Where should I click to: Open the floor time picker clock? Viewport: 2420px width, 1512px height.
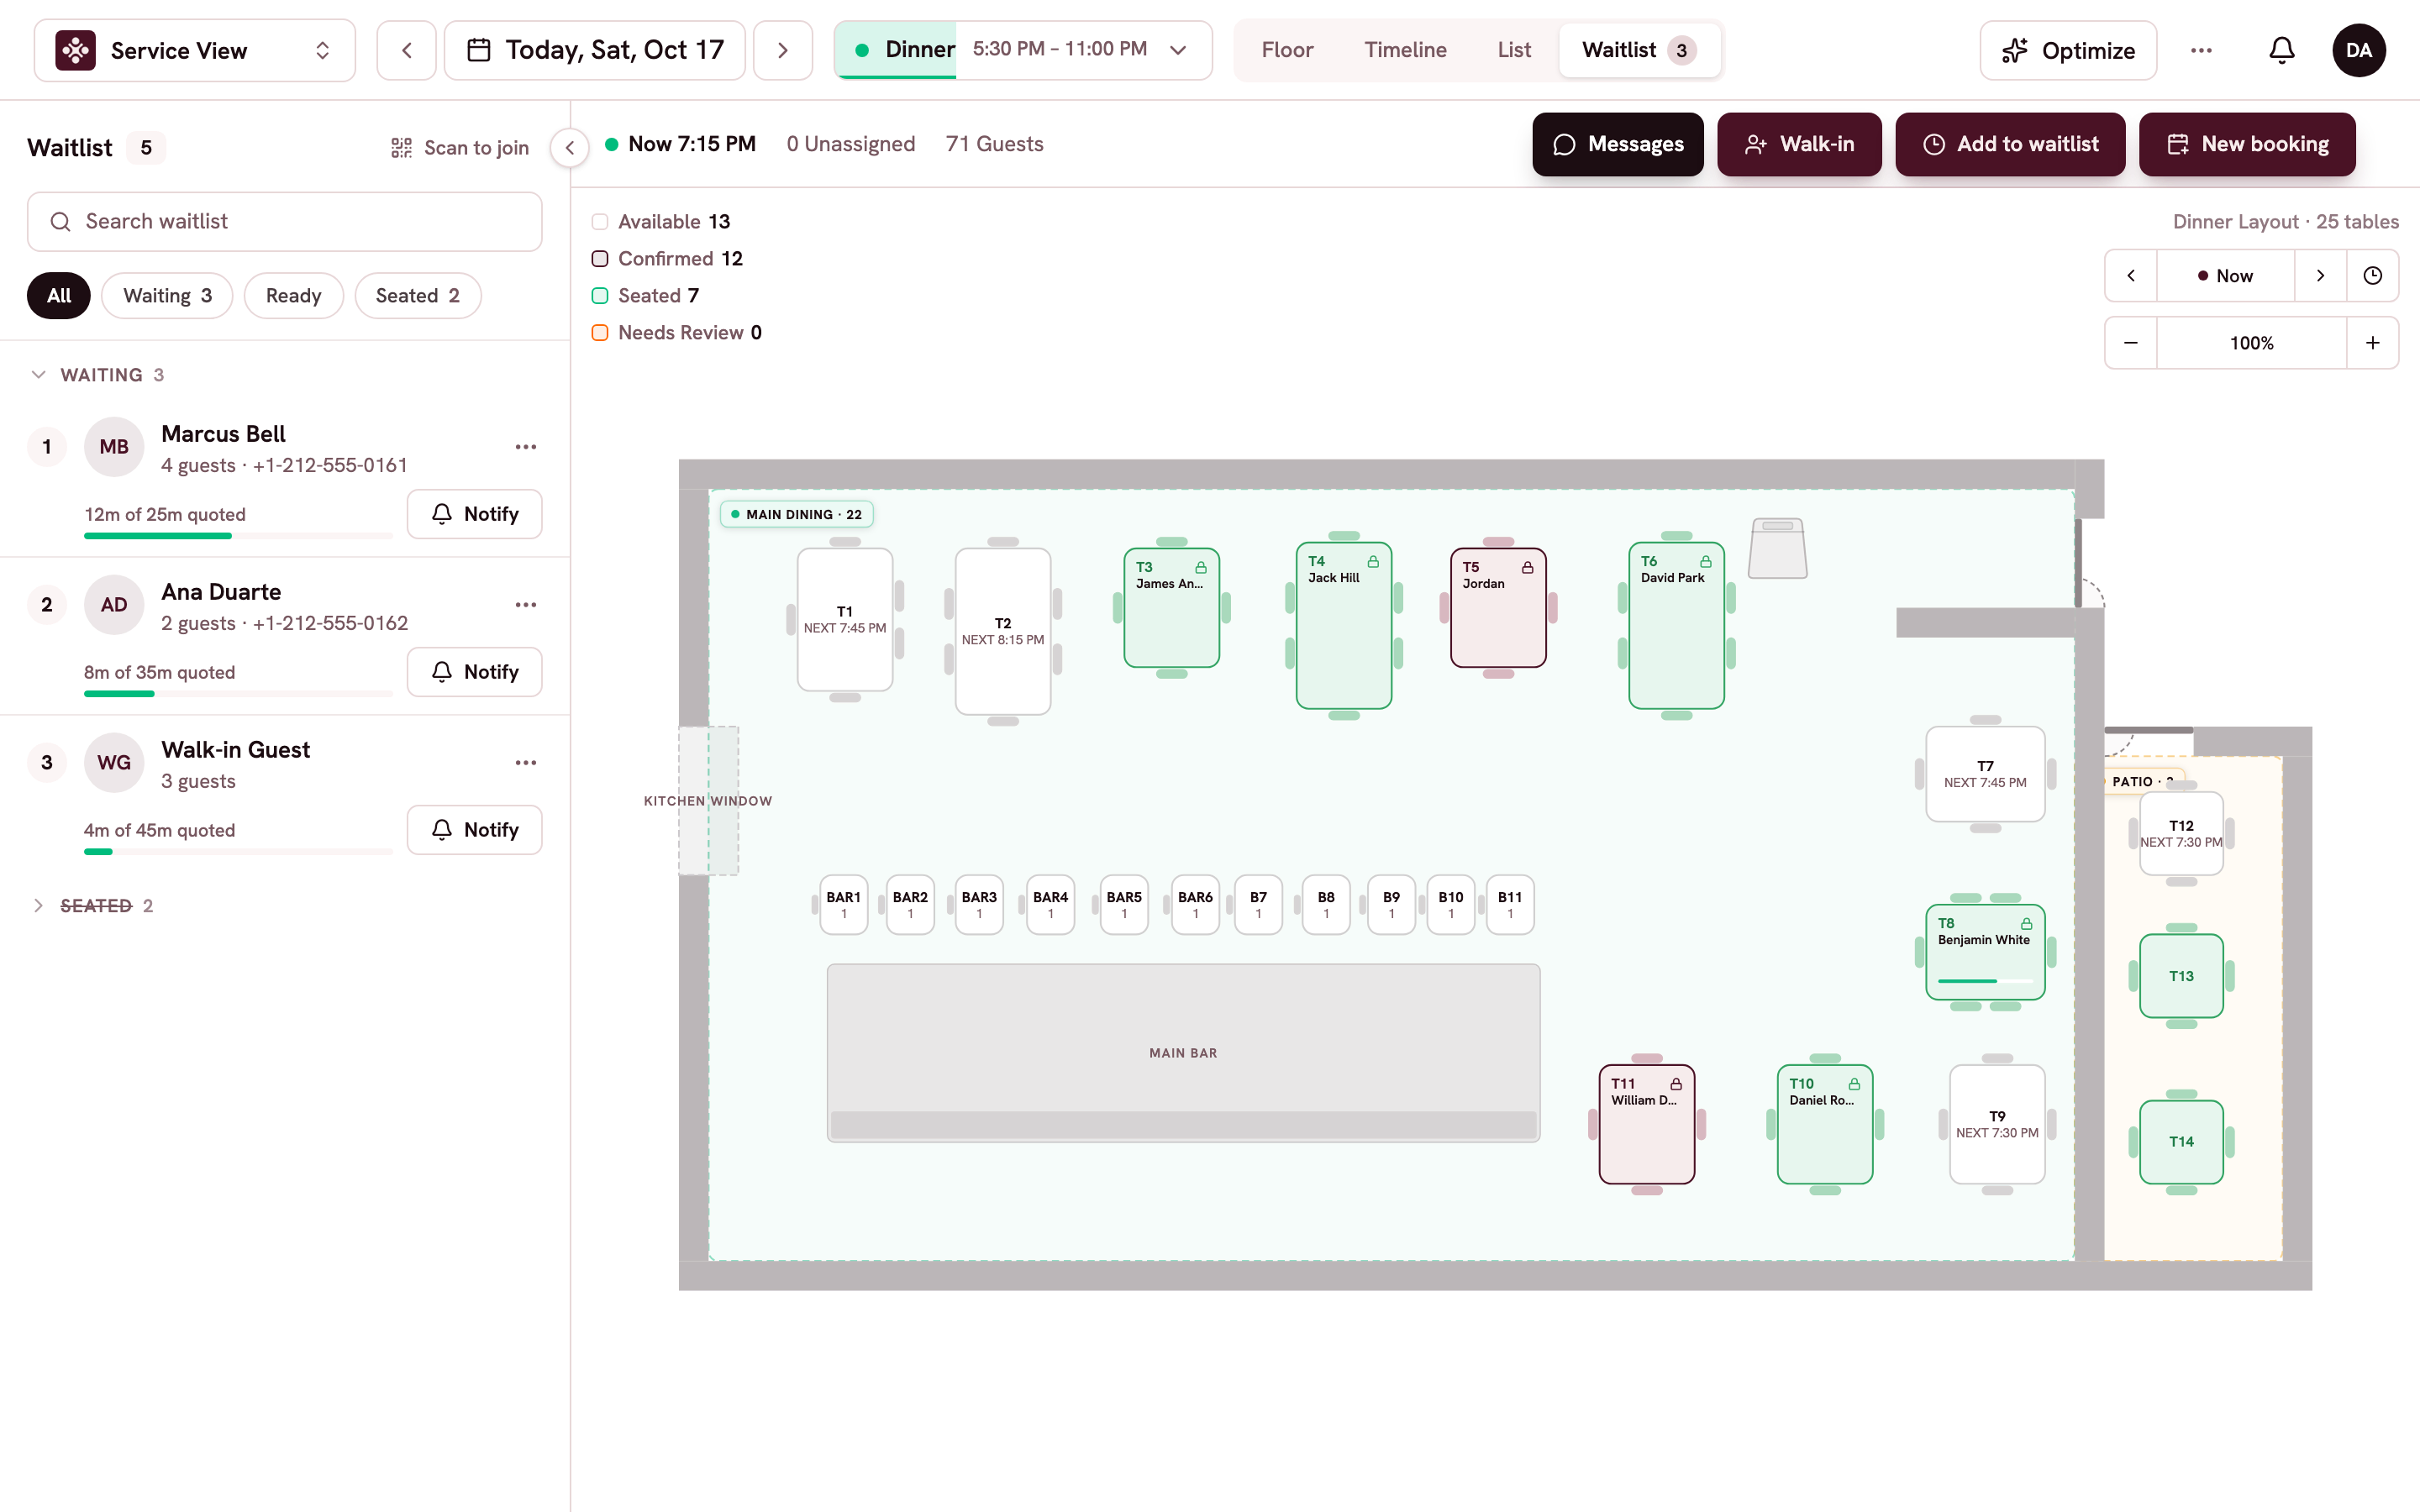pyautogui.click(x=2372, y=276)
